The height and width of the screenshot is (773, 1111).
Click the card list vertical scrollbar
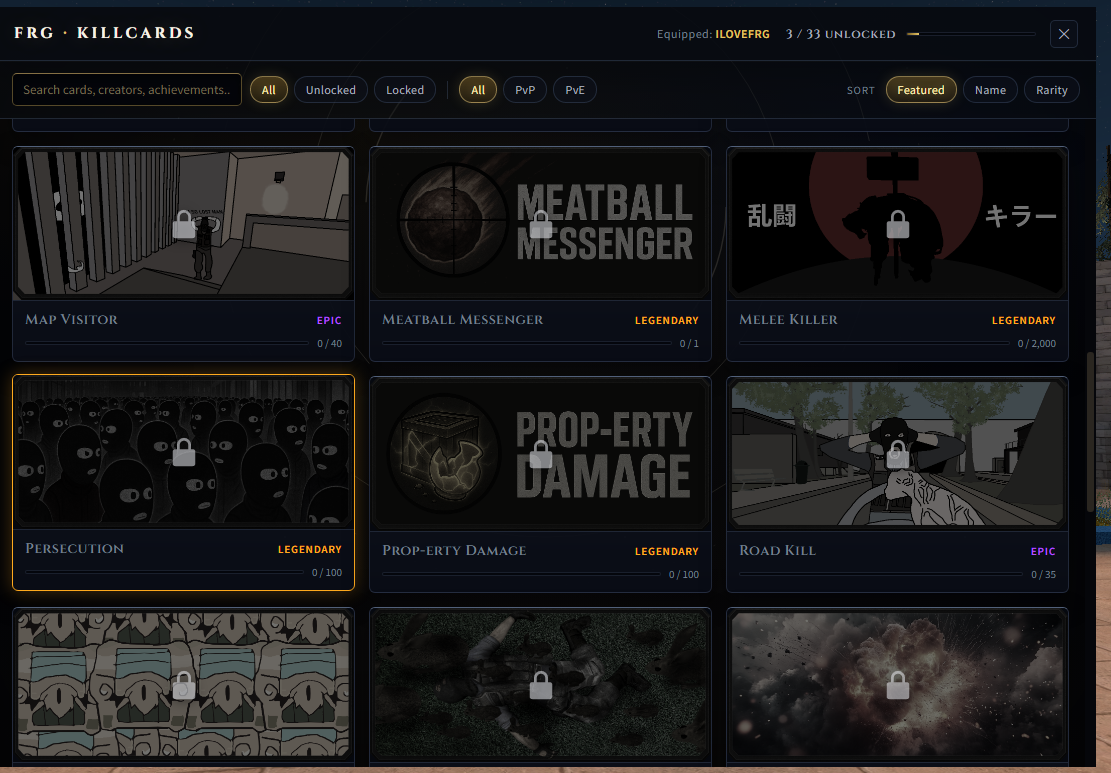click(x=1090, y=431)
